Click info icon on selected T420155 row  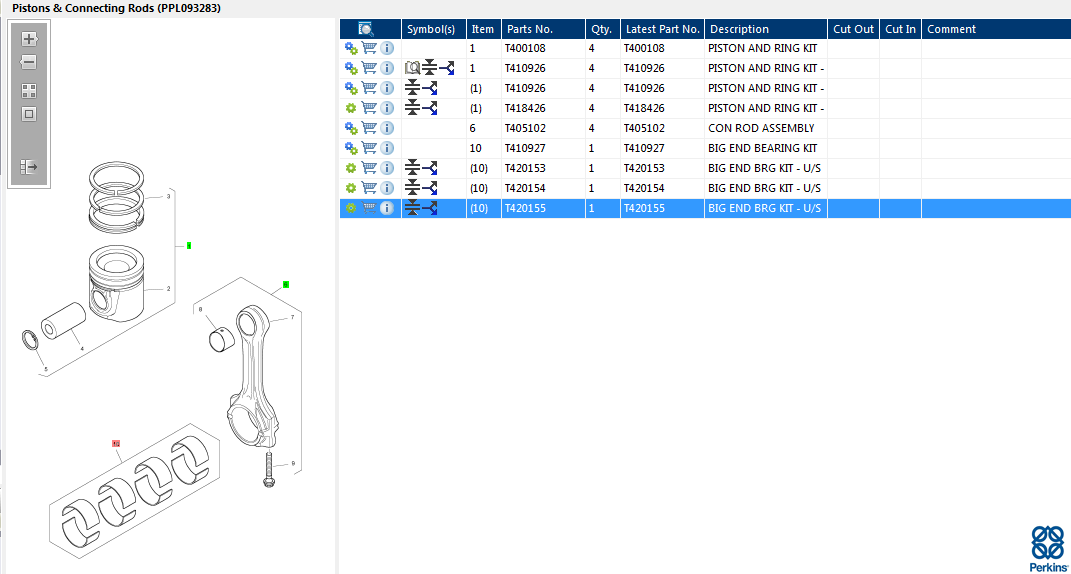coord(387,208)
